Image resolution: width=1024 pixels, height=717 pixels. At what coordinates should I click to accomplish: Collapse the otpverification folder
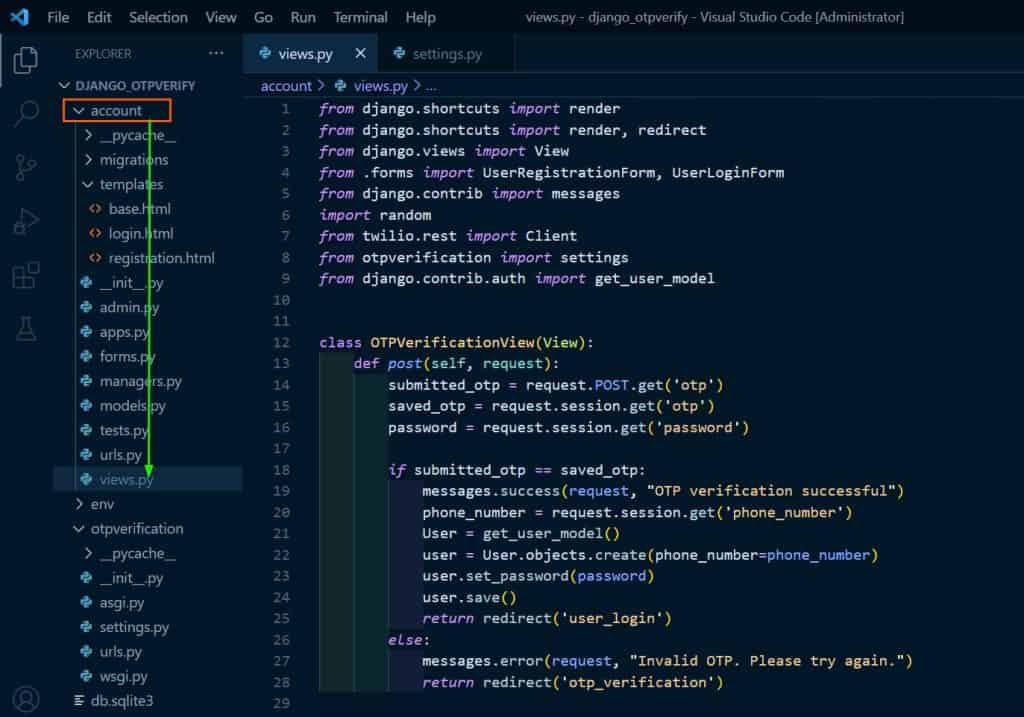[79, 528]
